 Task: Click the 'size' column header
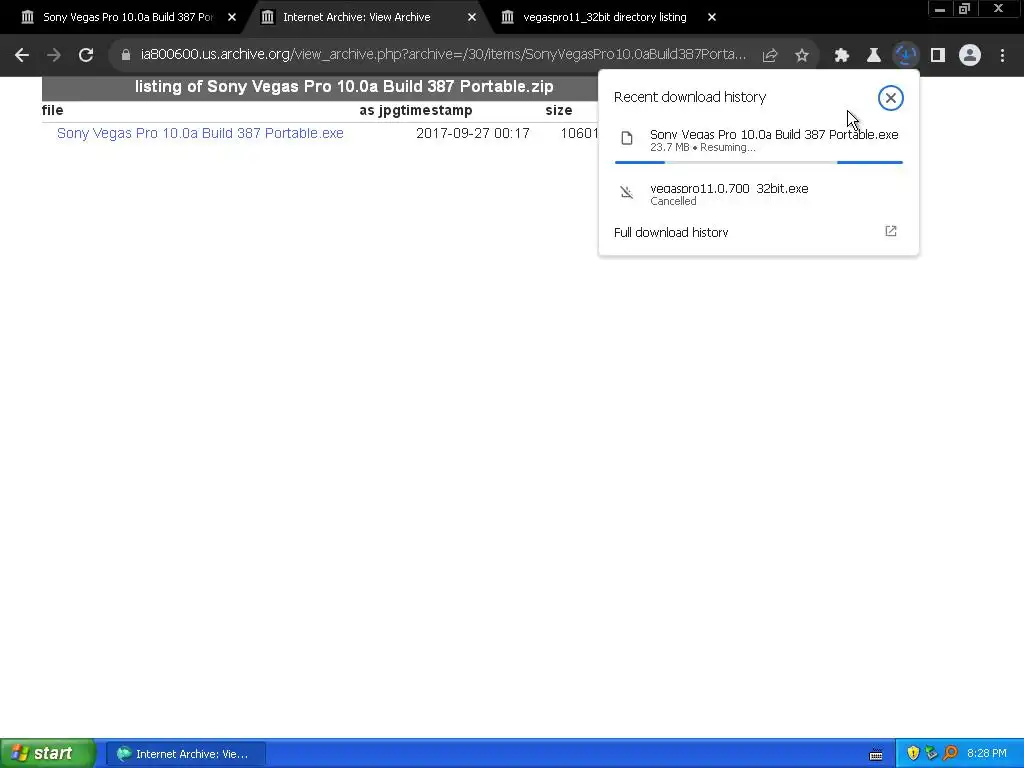click(x=558, y=110)
